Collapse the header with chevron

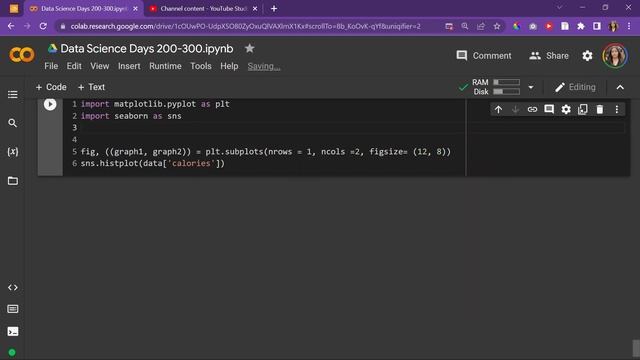(x=620, y=87)
